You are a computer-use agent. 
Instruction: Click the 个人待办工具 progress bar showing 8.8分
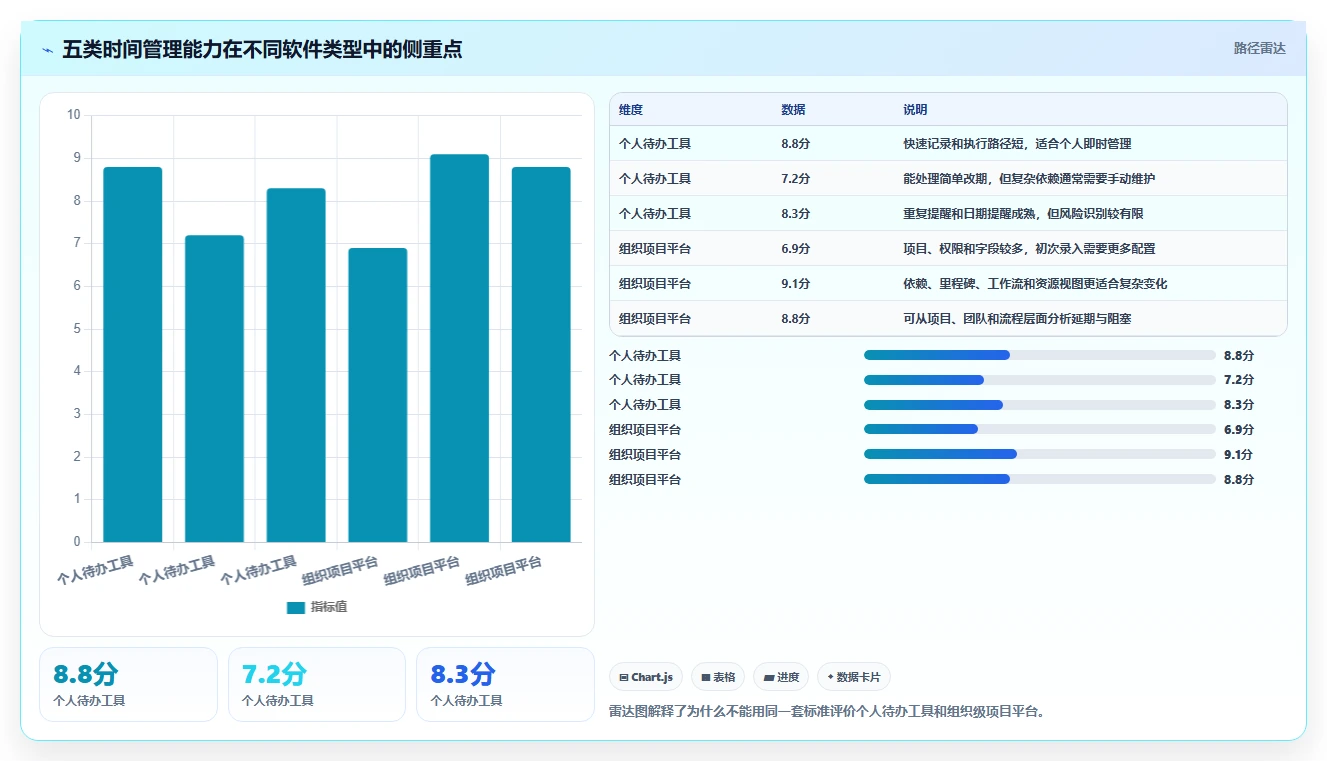[1040, 355]
